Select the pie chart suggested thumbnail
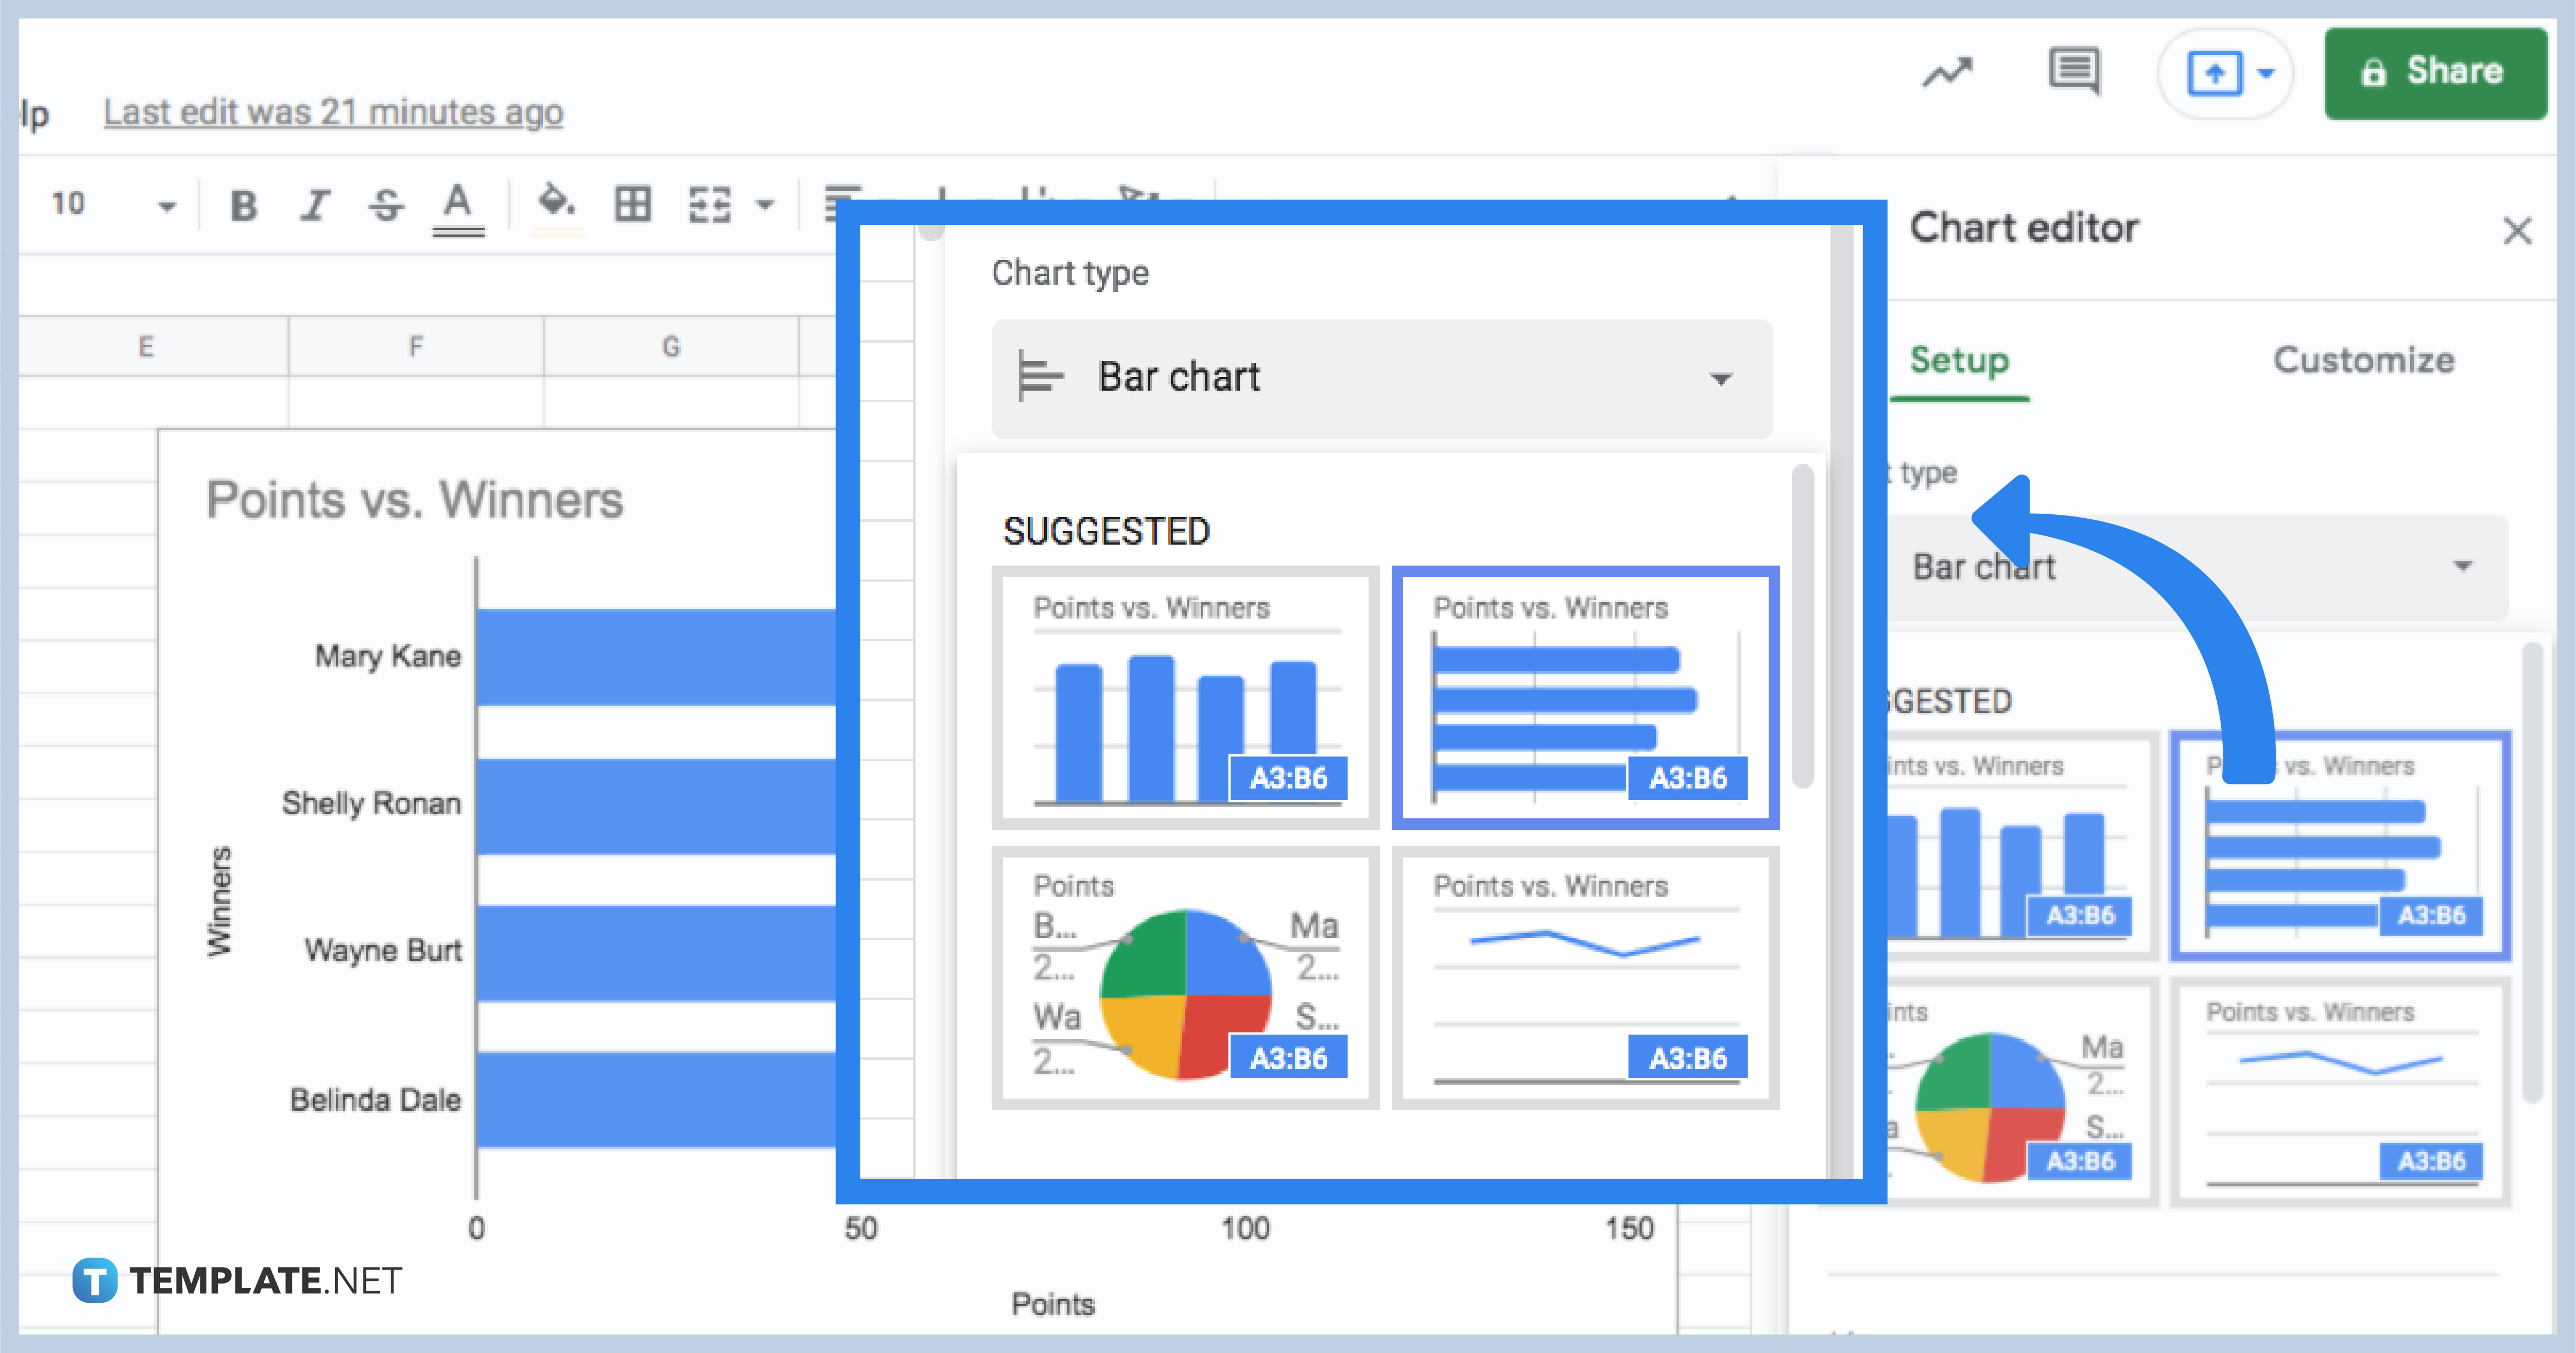The width and height of the screenshot is (2576, 1353). click(1185, 975)
